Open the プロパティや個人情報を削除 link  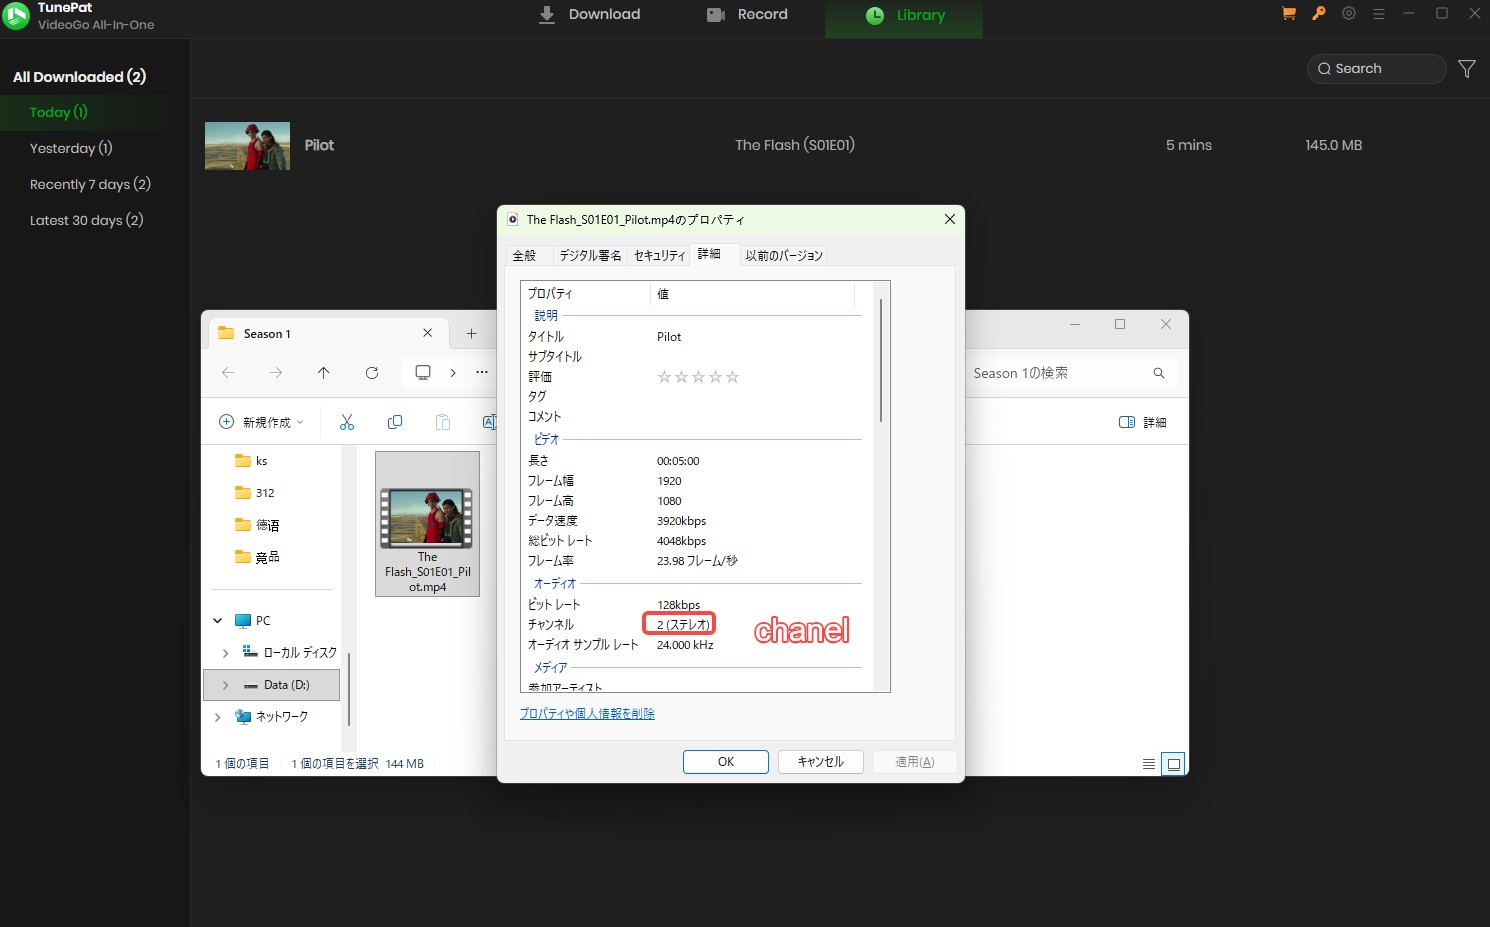(x=586, y=713)
